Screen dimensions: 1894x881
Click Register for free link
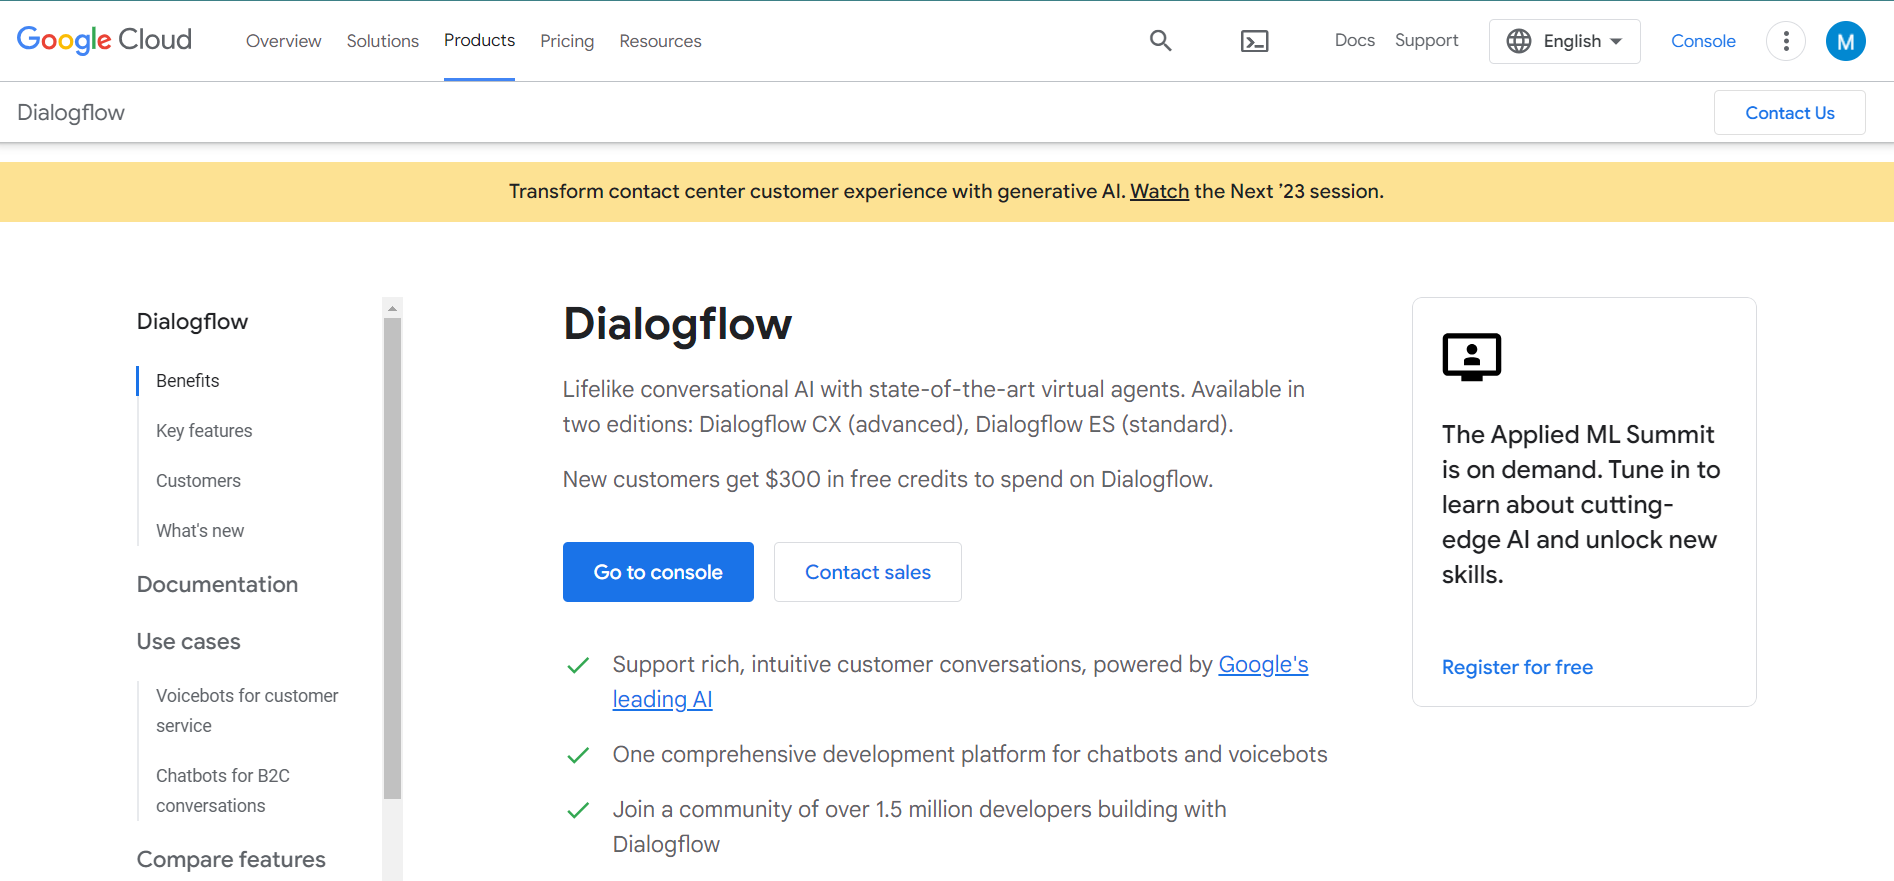pyautogui.click(x=1517, y=667)
